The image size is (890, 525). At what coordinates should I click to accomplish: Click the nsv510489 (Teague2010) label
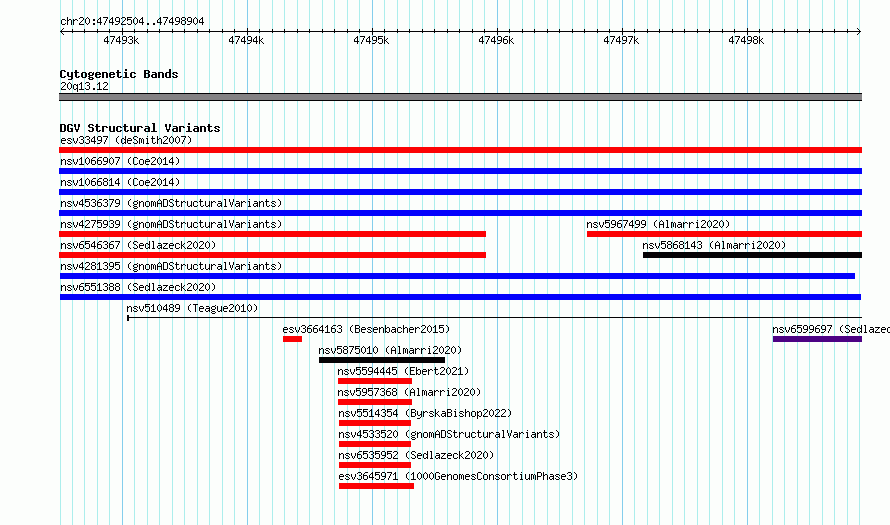192,308
